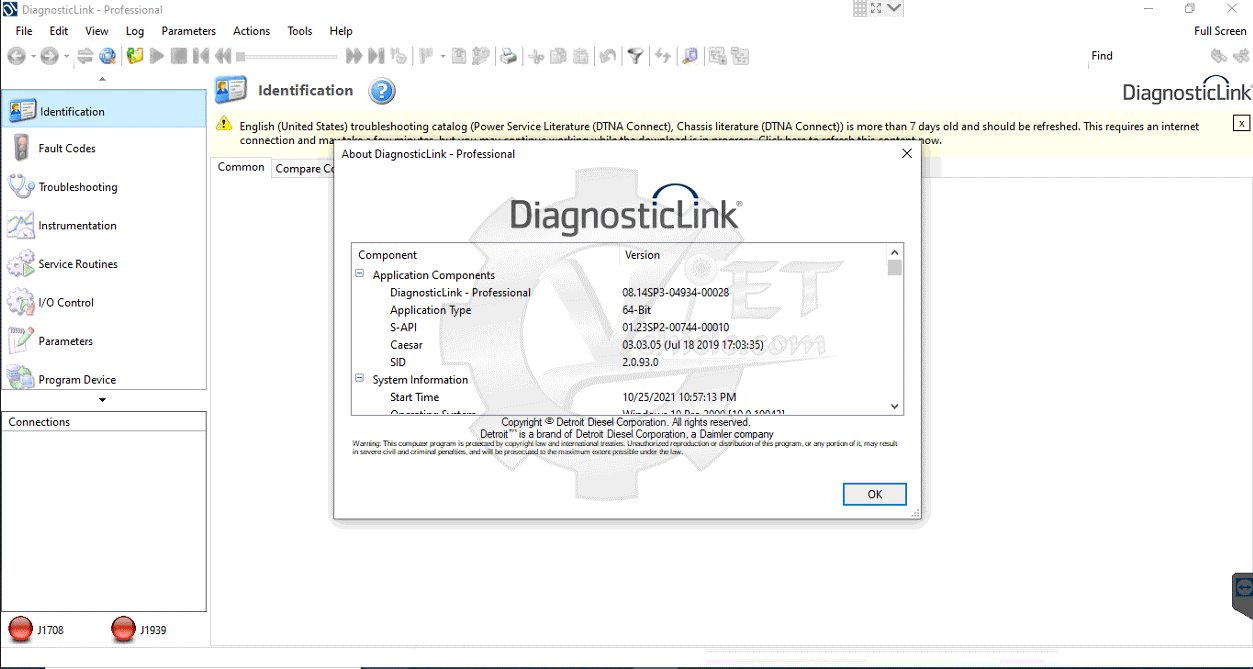
Task: Open the Actions menu
Action: click(x=252, y=31)
